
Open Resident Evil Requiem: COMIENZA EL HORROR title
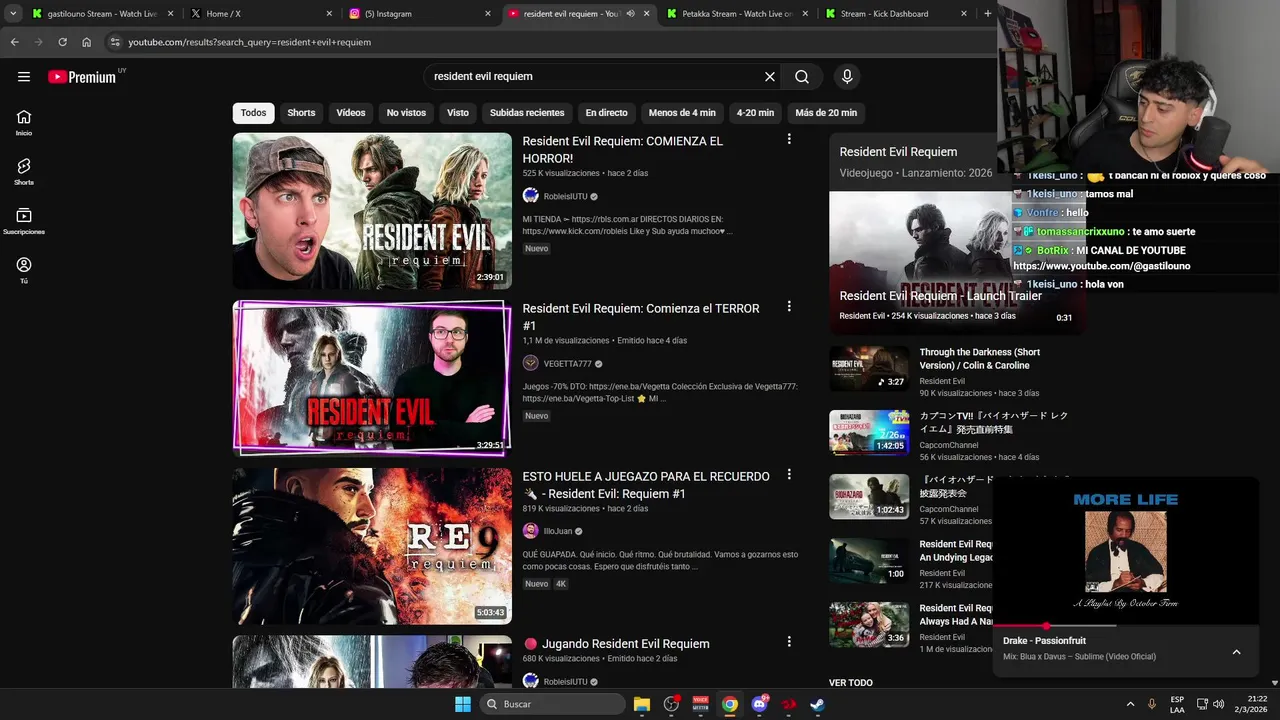click(x=622, y=150)
